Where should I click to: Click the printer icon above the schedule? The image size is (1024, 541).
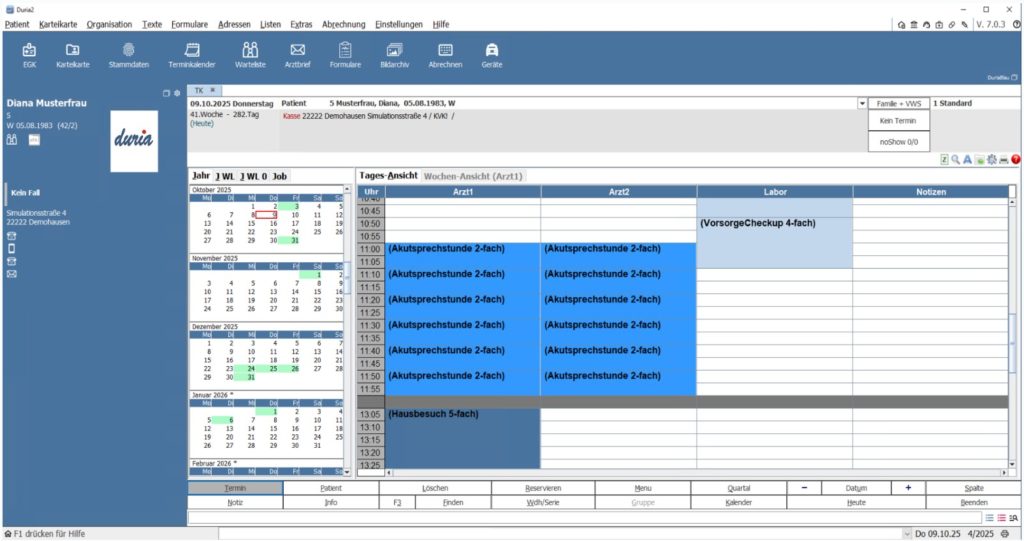click(x=1004, y=159)
